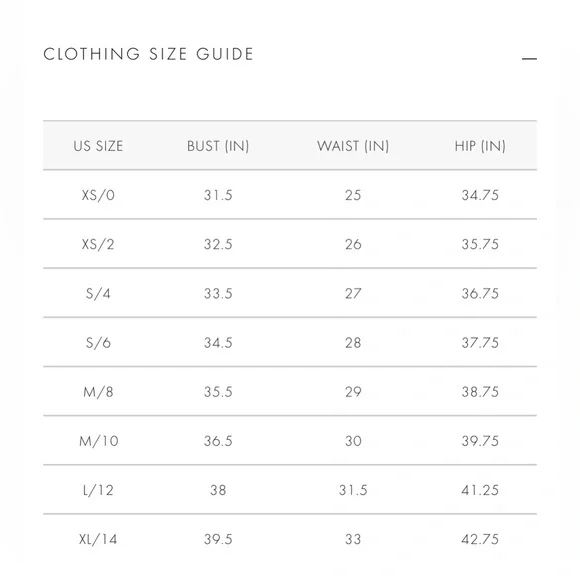Collapse the Clothing Size Guide section

click(x=529, y=58)
